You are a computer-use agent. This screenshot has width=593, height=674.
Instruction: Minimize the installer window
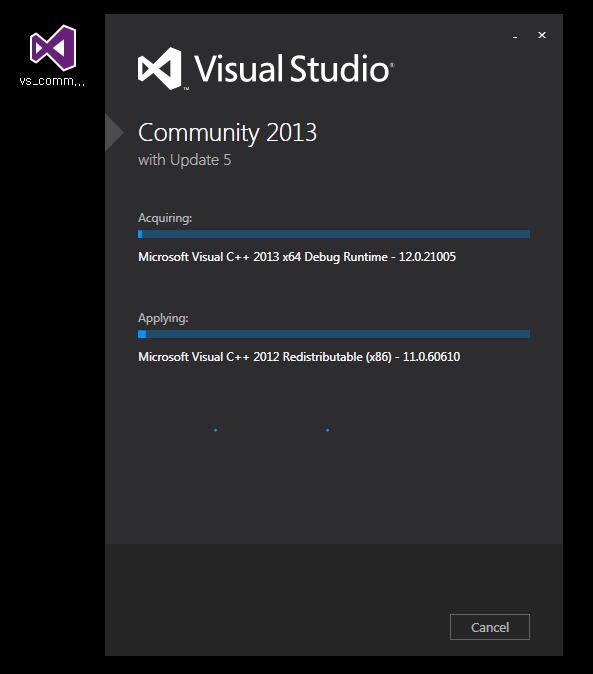tap(514, 35)
